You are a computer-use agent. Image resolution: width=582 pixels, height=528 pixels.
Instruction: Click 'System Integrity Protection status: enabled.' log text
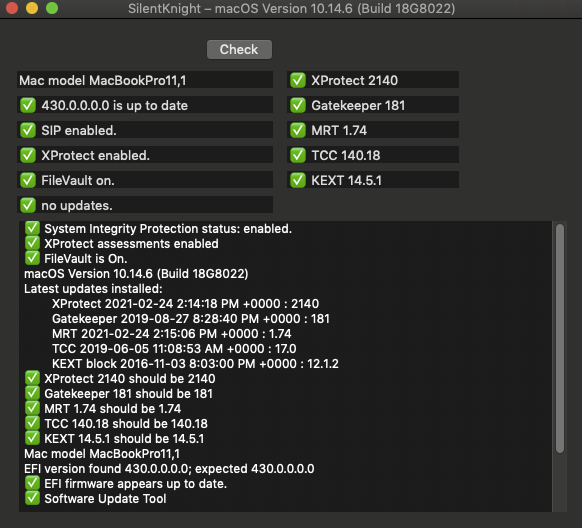[x=168, y=229]
